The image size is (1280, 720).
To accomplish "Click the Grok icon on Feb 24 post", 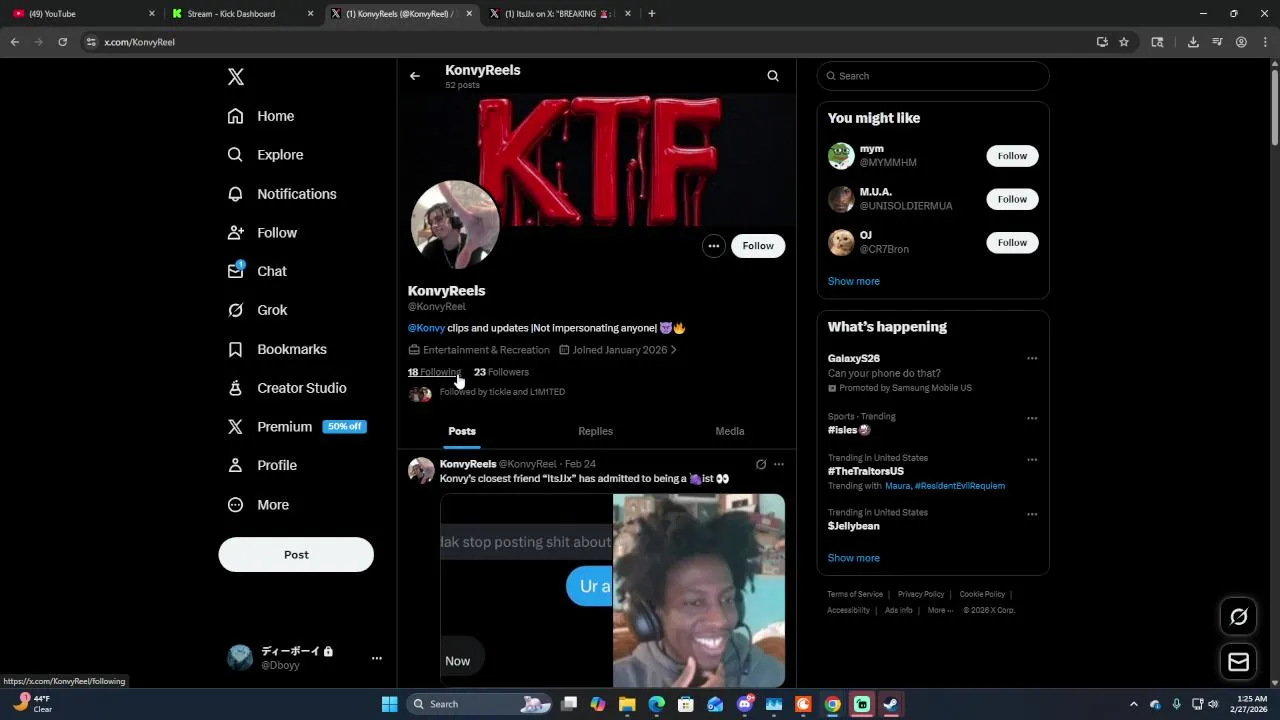I will [761, 464].
